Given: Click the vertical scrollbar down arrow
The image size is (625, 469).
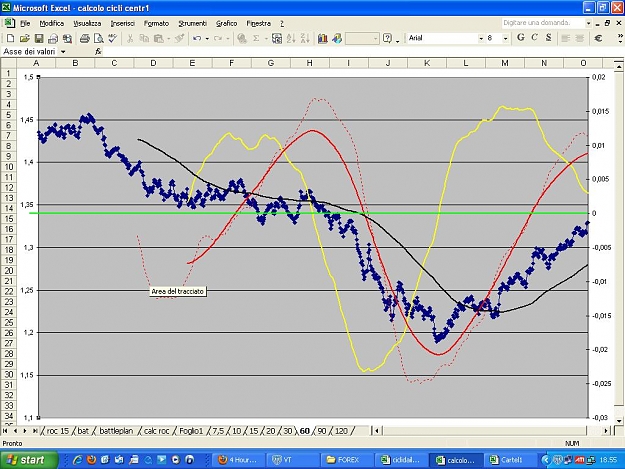Looking at the screenshot, I should [619, 420].
